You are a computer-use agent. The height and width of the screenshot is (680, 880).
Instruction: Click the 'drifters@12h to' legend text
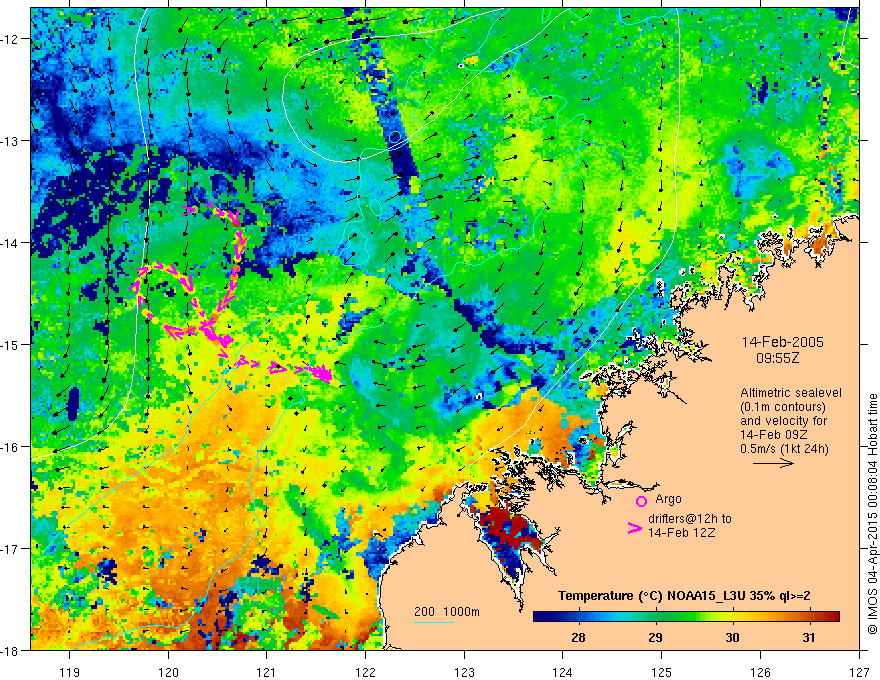pos(690,519)
